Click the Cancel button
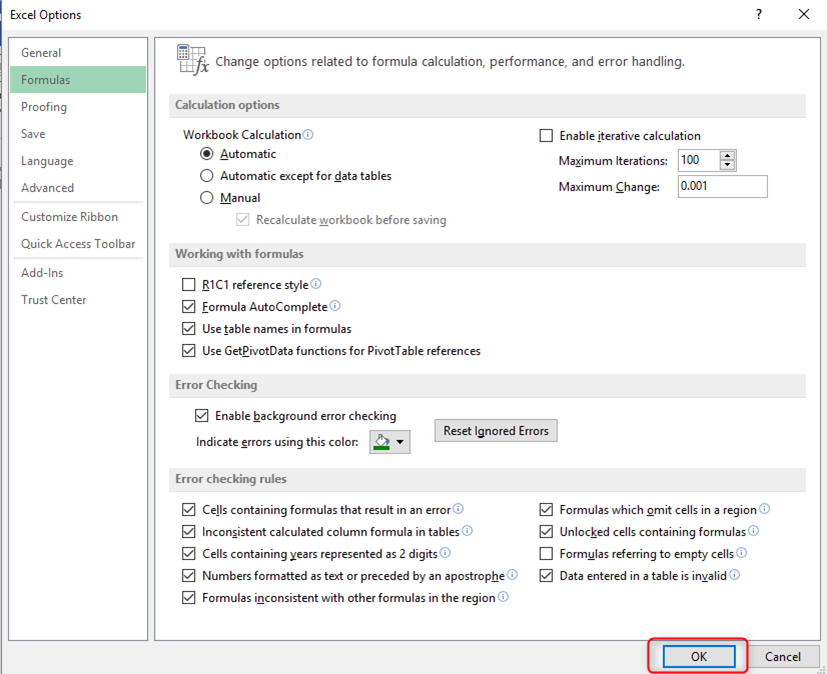The height and width of the screenshot is (674, 827). tap(783, 657)
